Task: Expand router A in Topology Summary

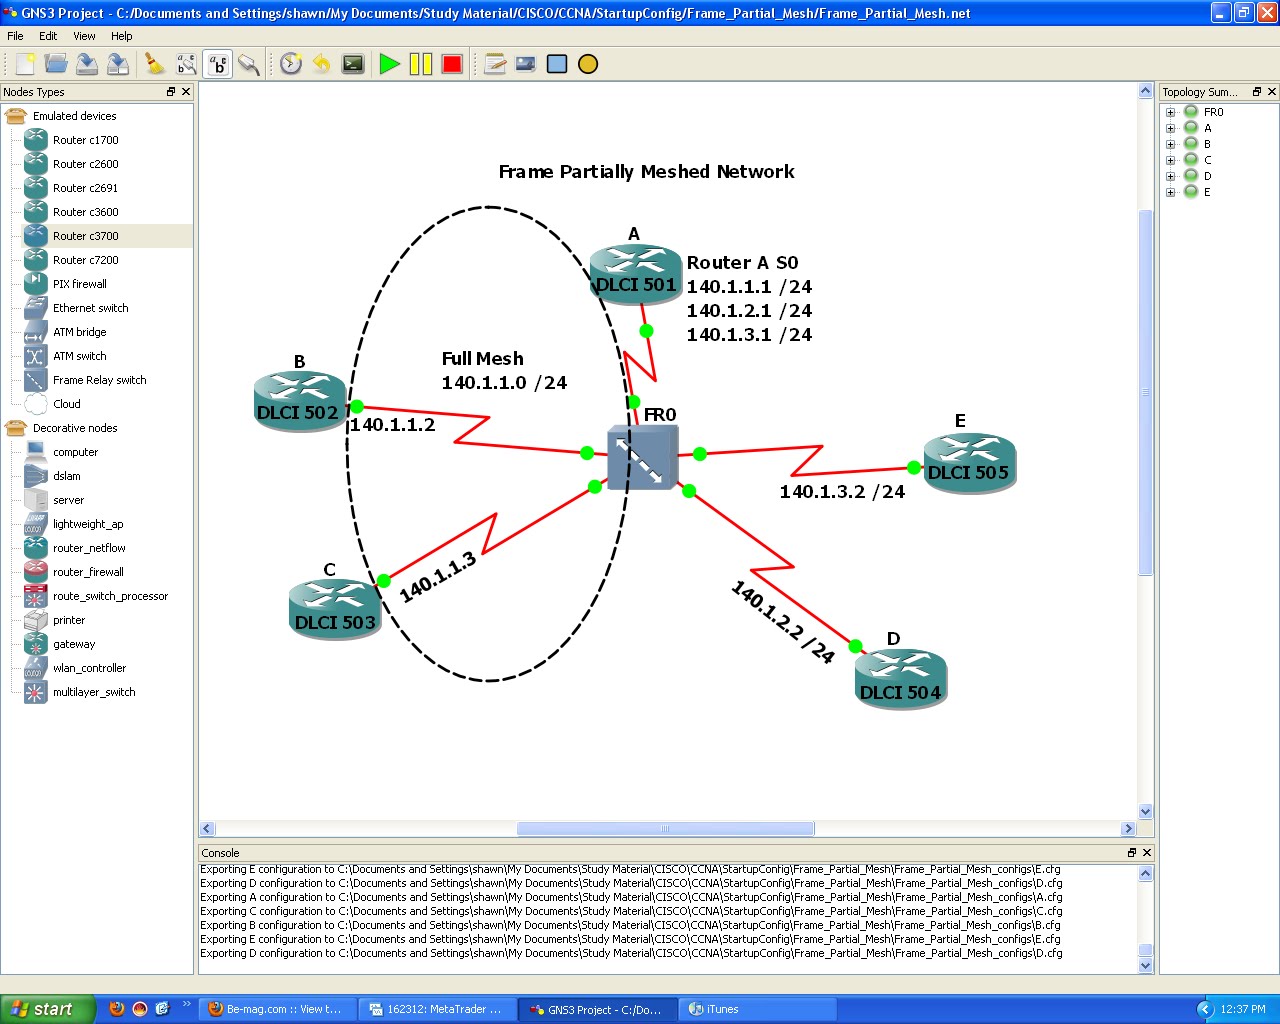Action: pos(1170,128)
